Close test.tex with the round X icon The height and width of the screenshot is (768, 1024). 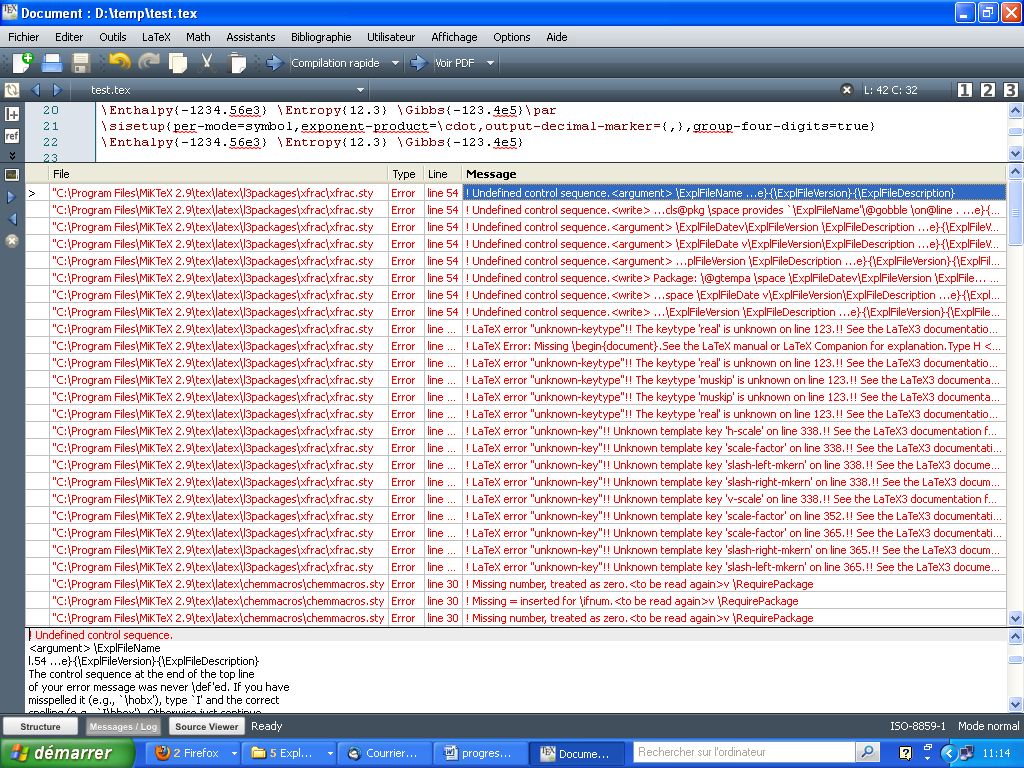(846, 90)
